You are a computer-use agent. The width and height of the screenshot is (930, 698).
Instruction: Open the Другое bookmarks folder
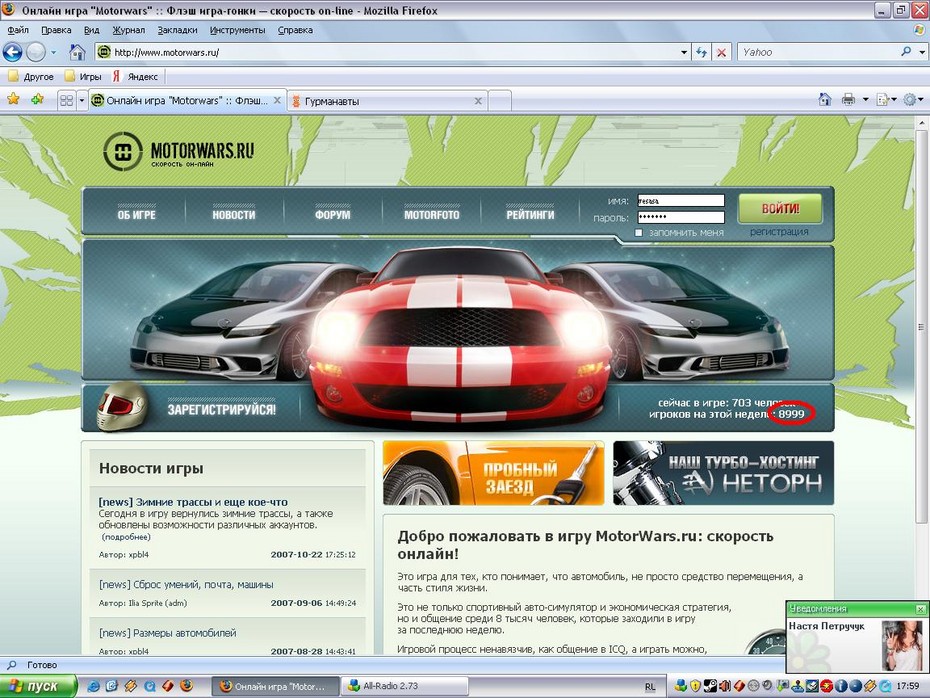coord(31,77)
